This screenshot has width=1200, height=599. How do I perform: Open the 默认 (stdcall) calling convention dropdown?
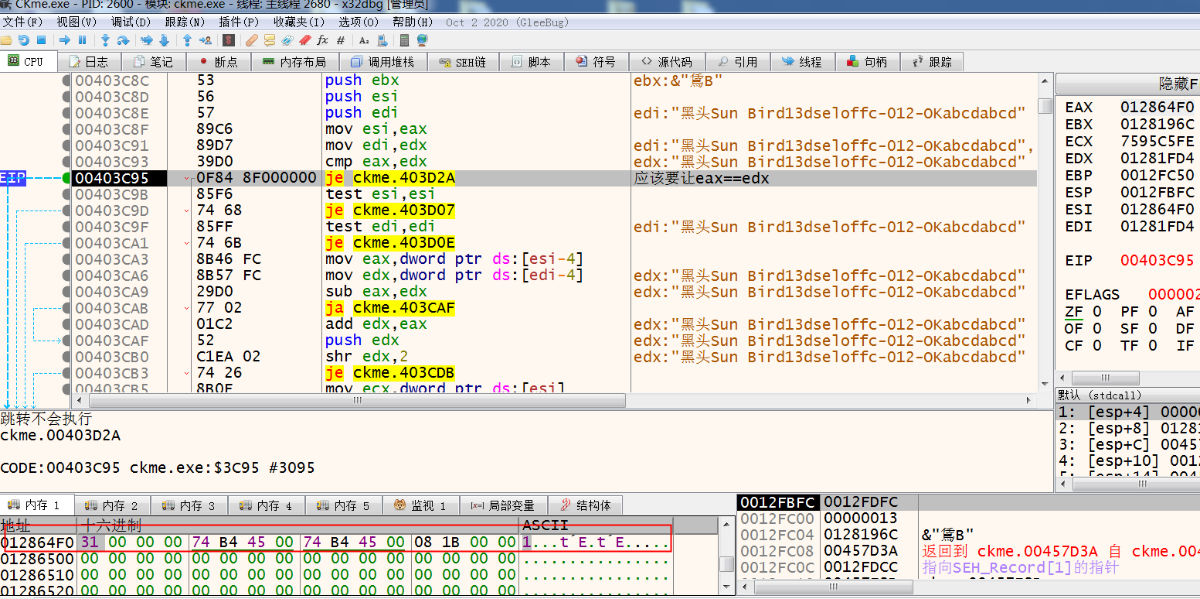(x=1128, y=395)
